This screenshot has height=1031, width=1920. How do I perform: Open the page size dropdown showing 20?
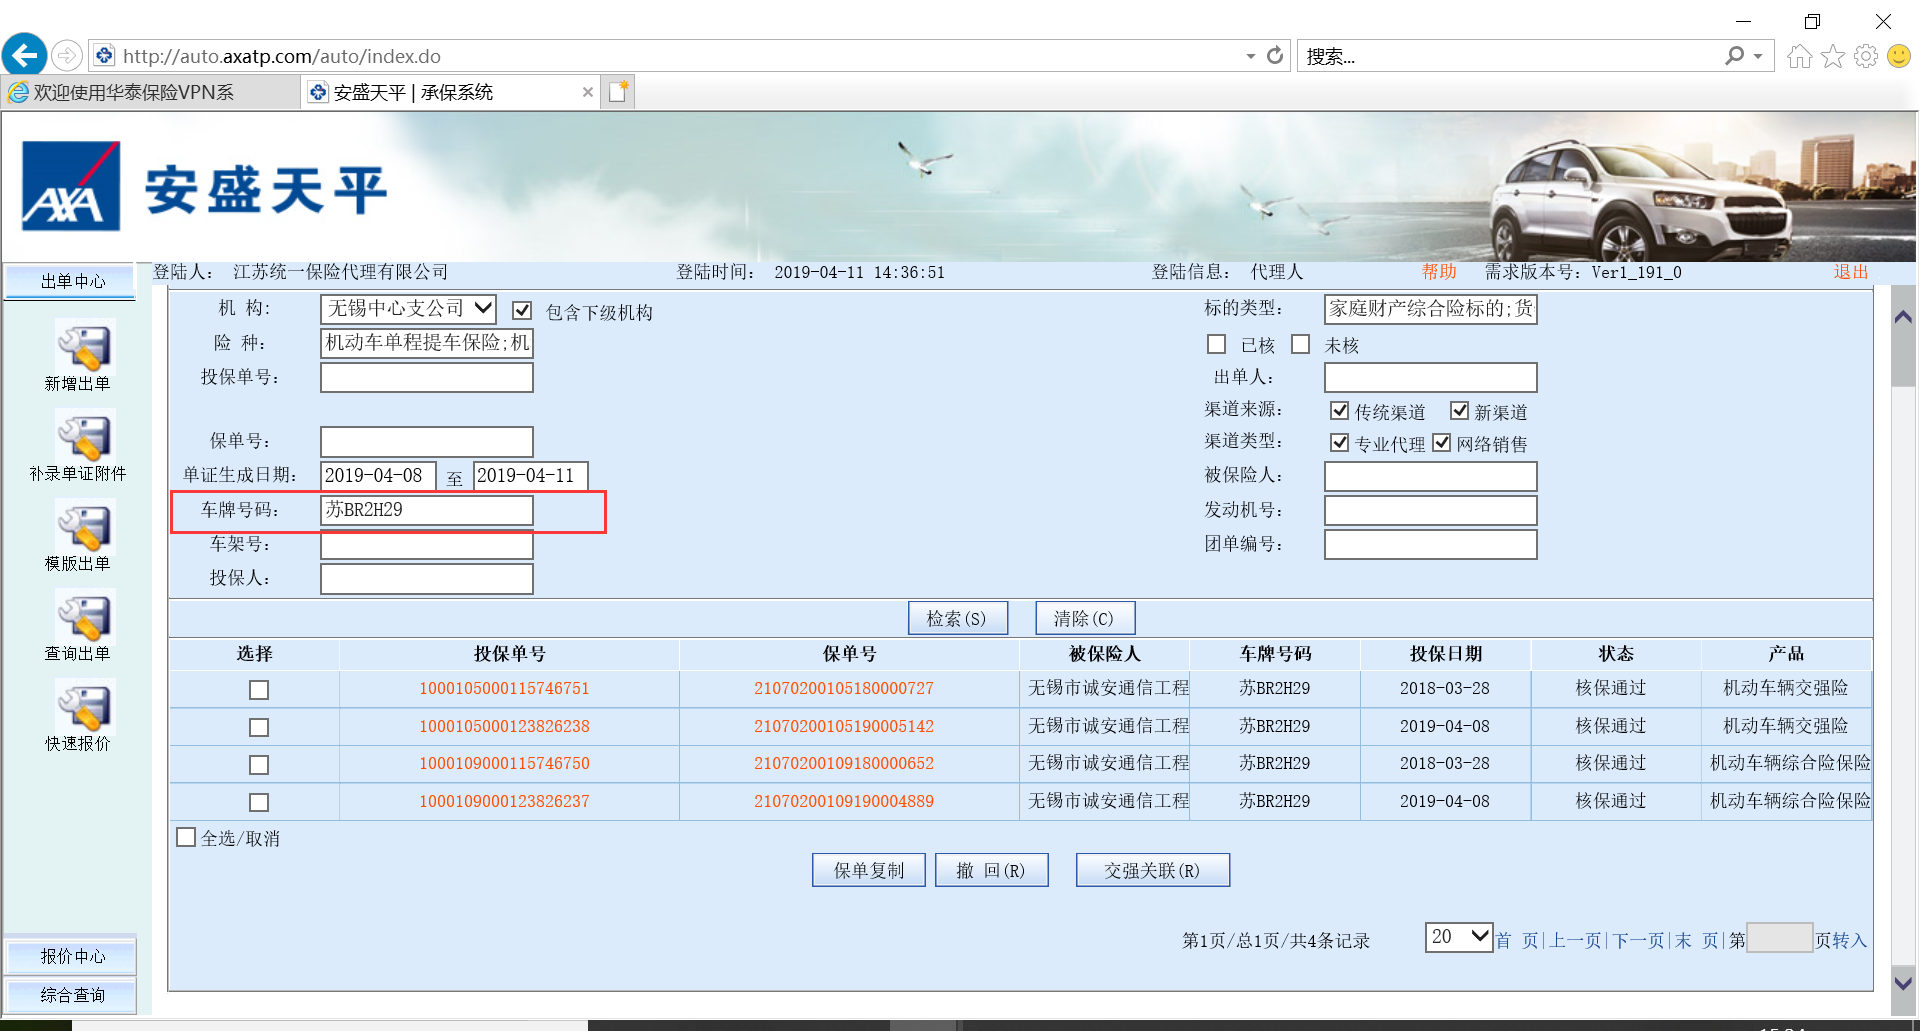click(1479, 937)
